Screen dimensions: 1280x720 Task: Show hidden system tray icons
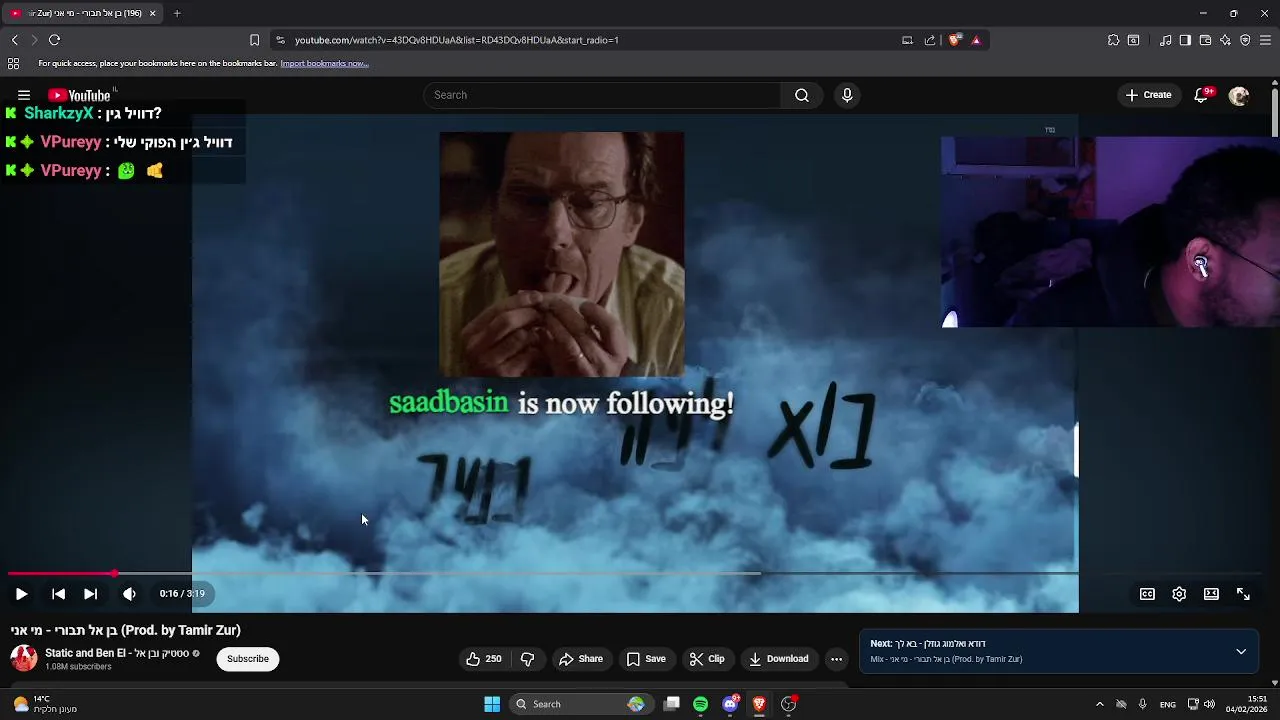1099,704
